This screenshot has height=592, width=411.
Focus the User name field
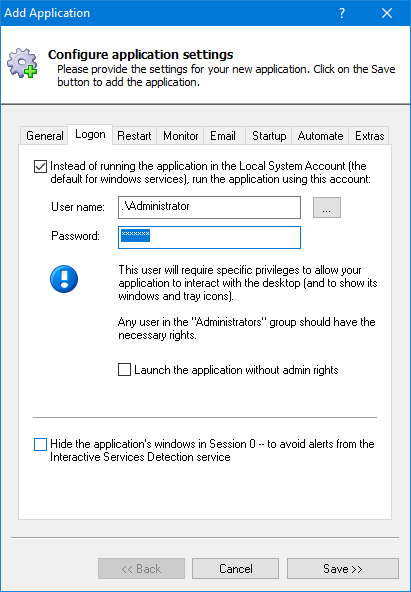pos(209,207)
